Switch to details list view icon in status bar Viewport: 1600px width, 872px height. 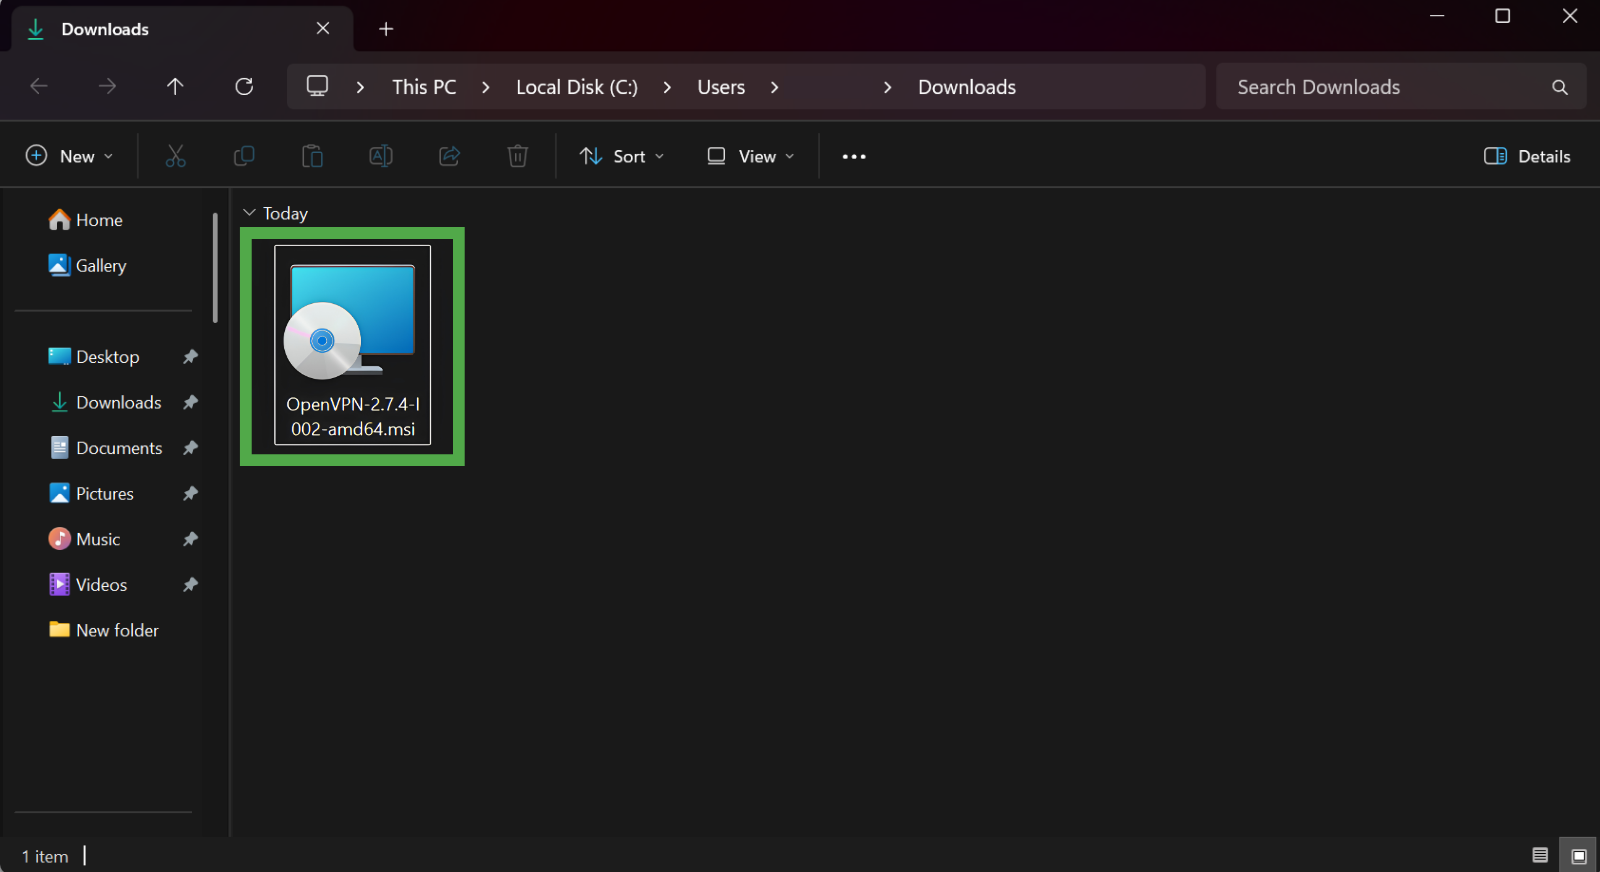(1540, 855)
